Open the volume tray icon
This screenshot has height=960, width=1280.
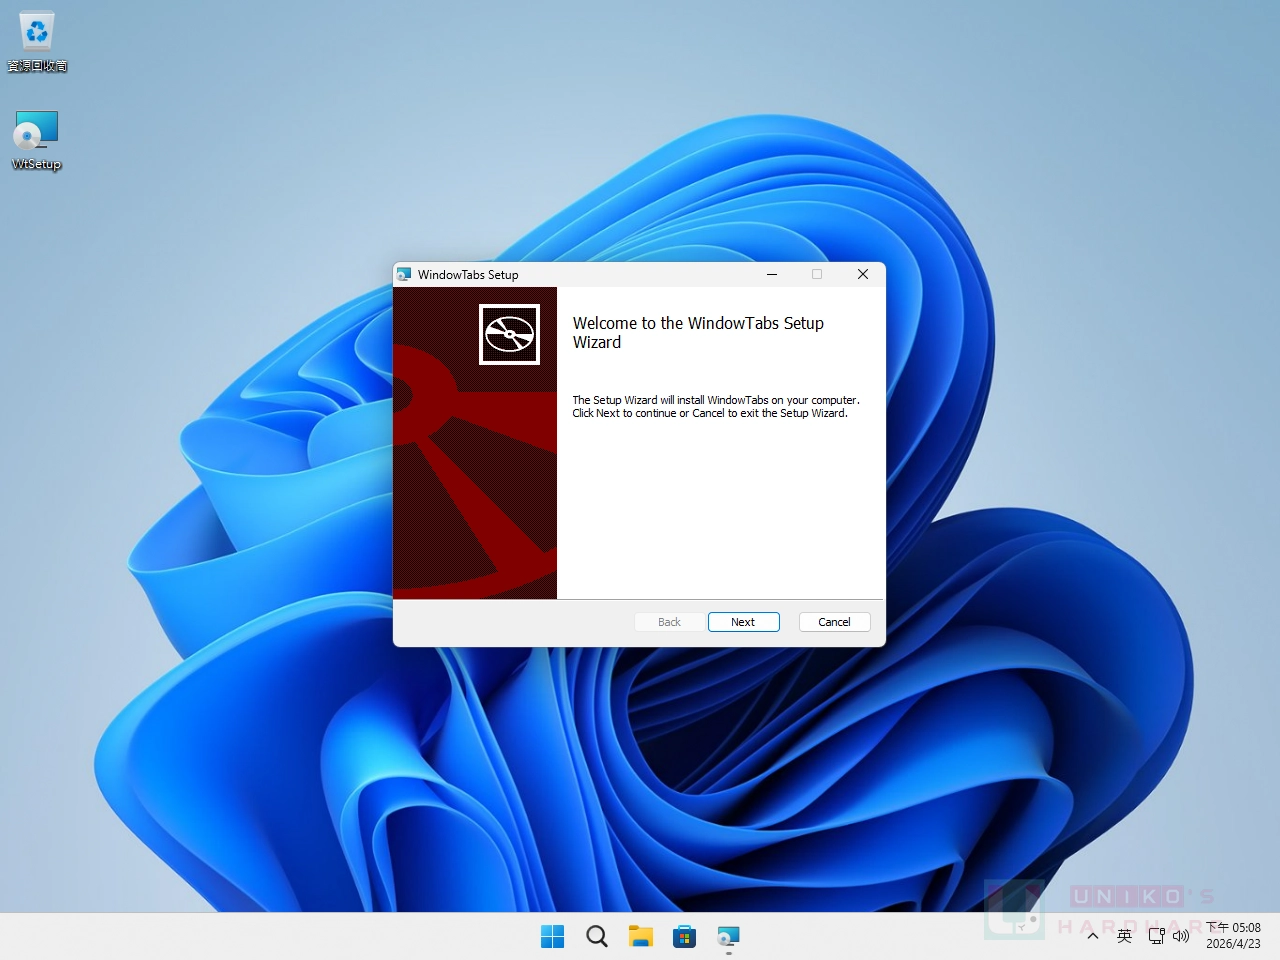pos(1181,936)
